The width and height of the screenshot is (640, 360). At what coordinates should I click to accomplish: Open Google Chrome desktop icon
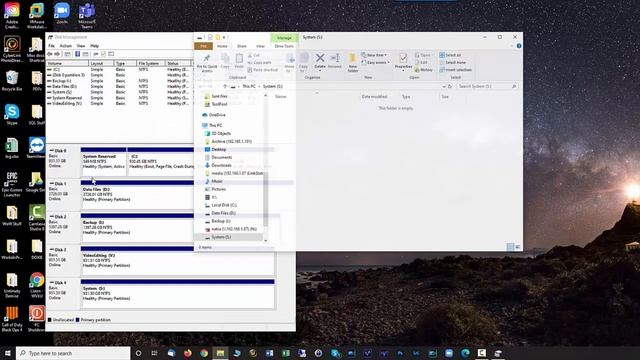coord(37,285)
